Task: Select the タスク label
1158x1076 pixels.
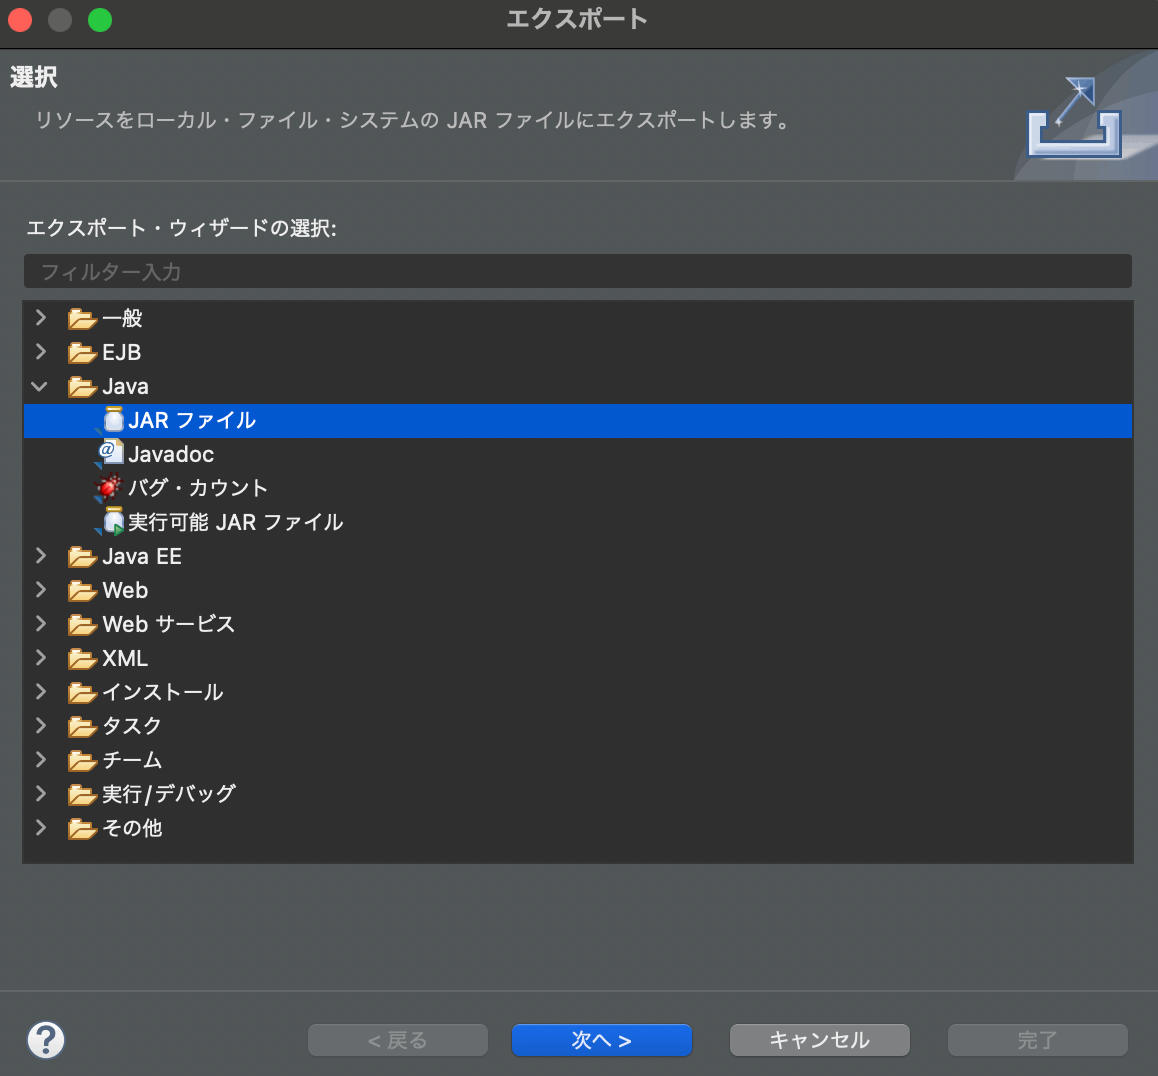Action: click(132, 726)
